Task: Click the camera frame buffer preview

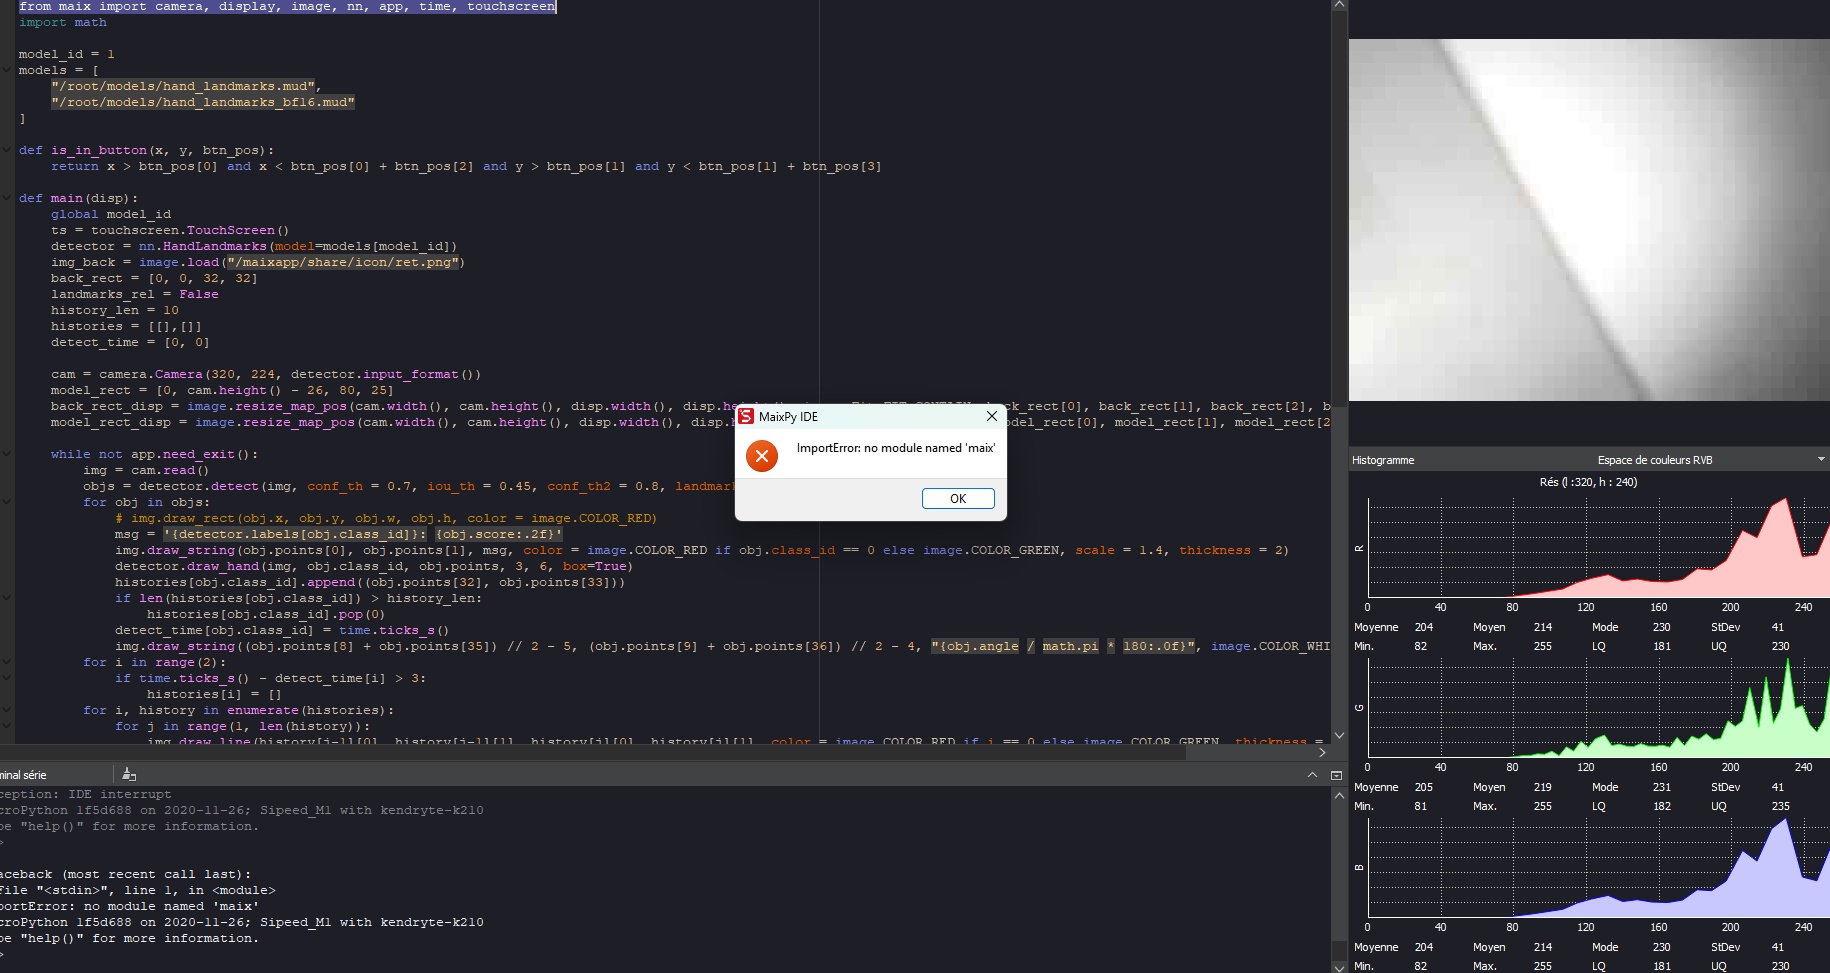Action: click(1588, 220)
